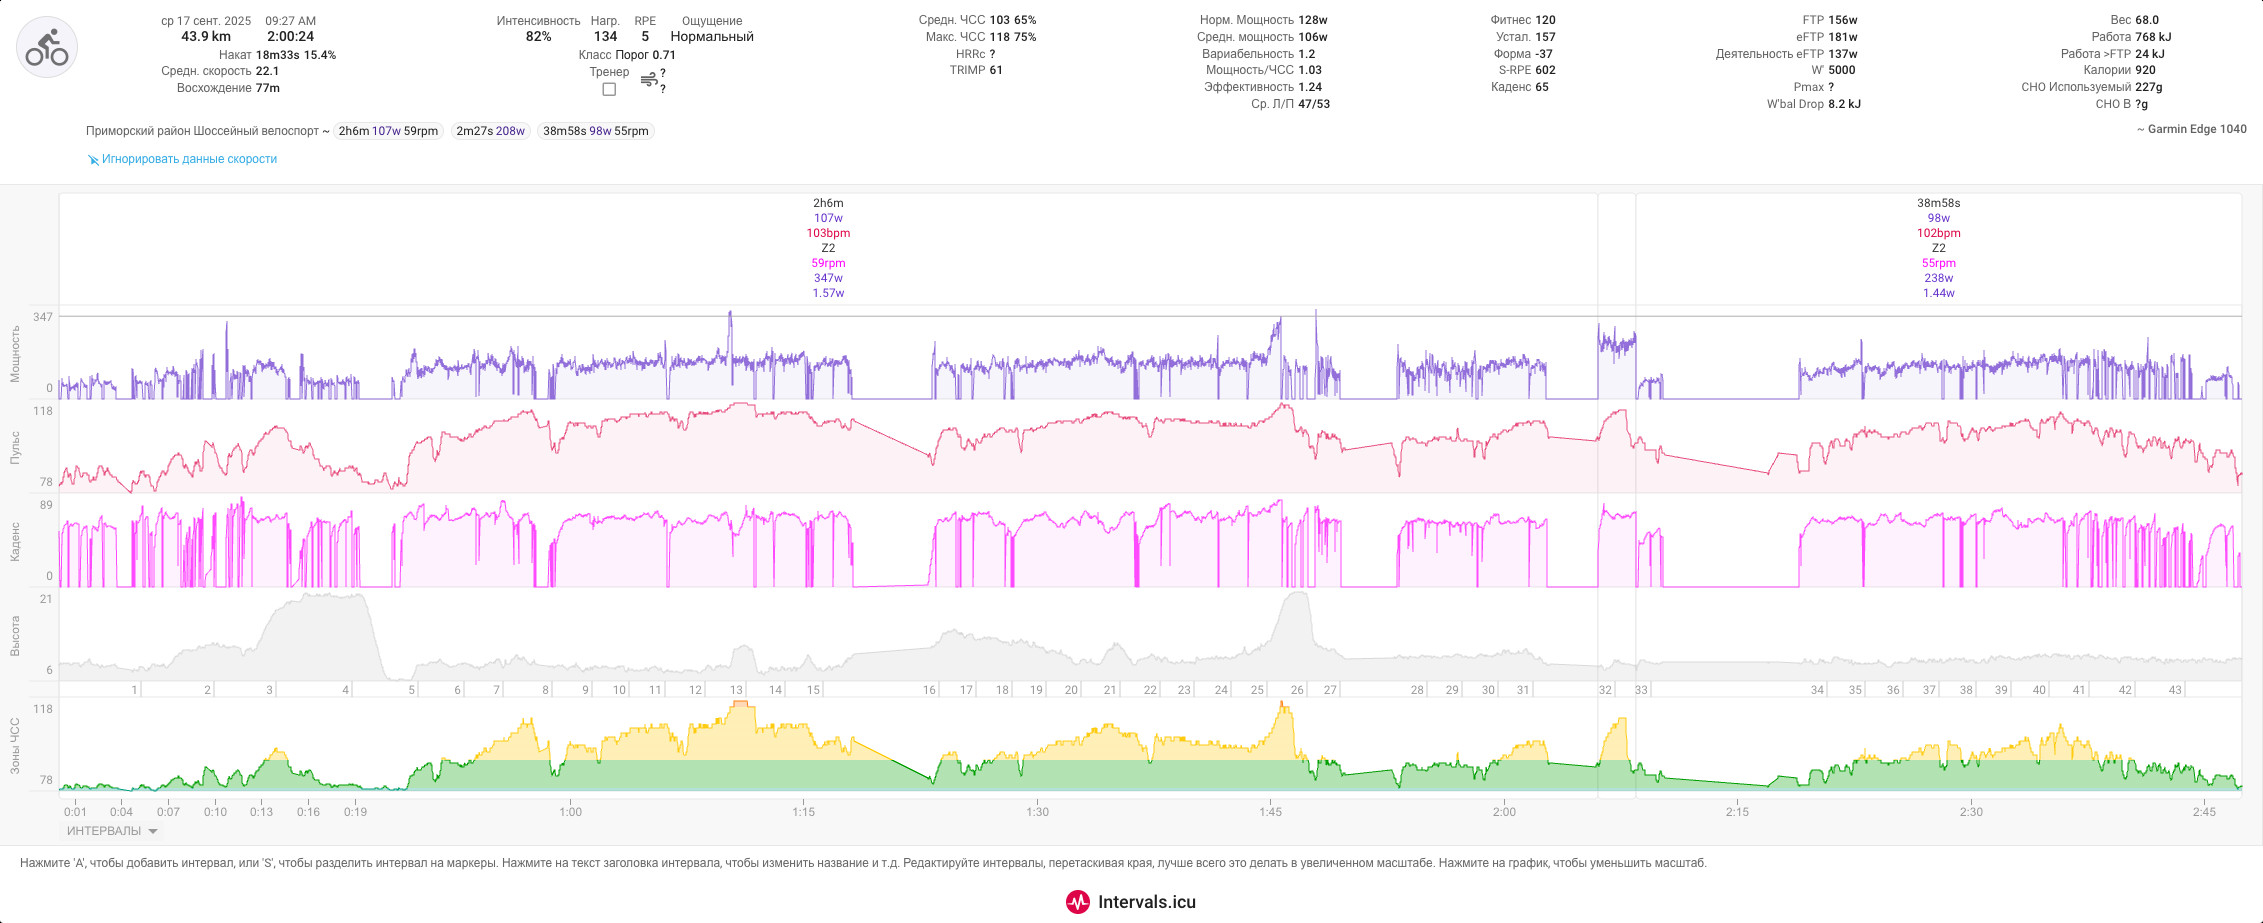
Task: Select lap marker 32 on chart
Action: (x=1605, y=690)
